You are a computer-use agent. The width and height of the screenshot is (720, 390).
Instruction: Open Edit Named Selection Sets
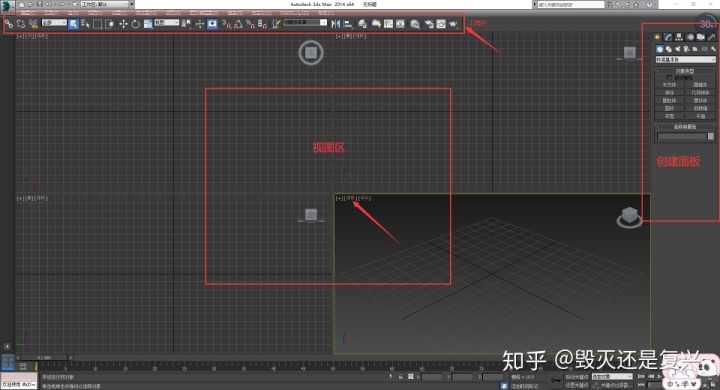pos(276,23)
